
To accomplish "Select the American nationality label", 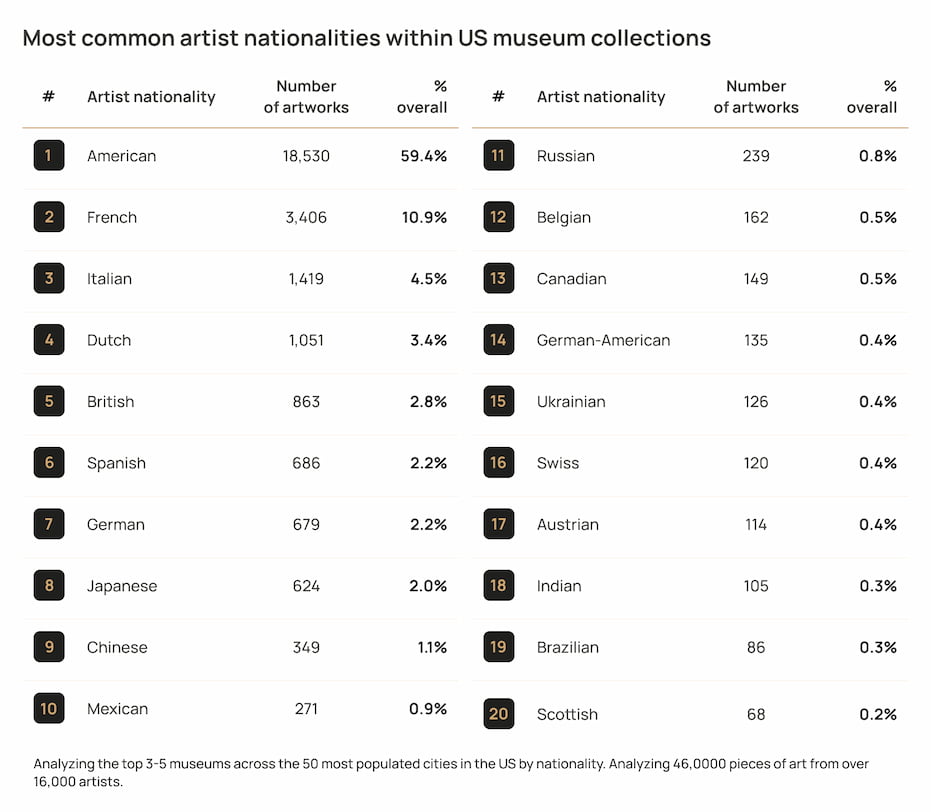I will coord(122,156).
